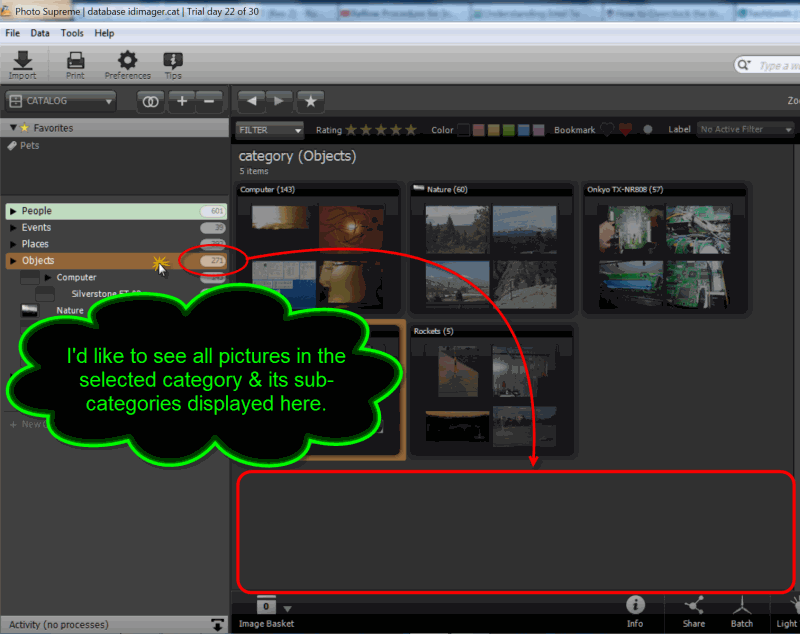Toggle the gray dot bookmark filter
Image resolution: width=800 pixels, height=634 pixels.
tap(647, 130)
